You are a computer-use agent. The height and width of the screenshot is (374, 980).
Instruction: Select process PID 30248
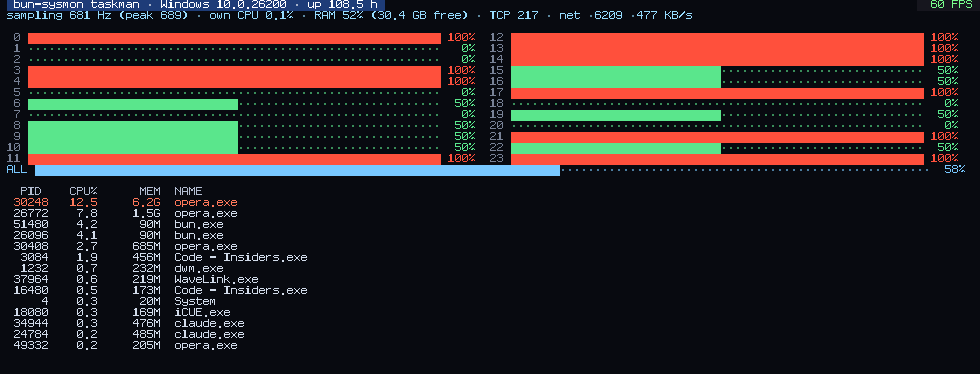point(31,203)
